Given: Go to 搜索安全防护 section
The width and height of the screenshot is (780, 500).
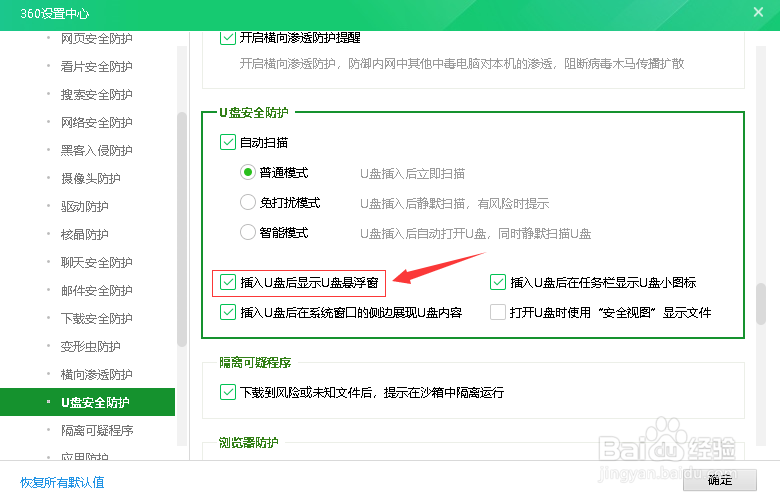Looking at the screenshot, I should [97, 95].
